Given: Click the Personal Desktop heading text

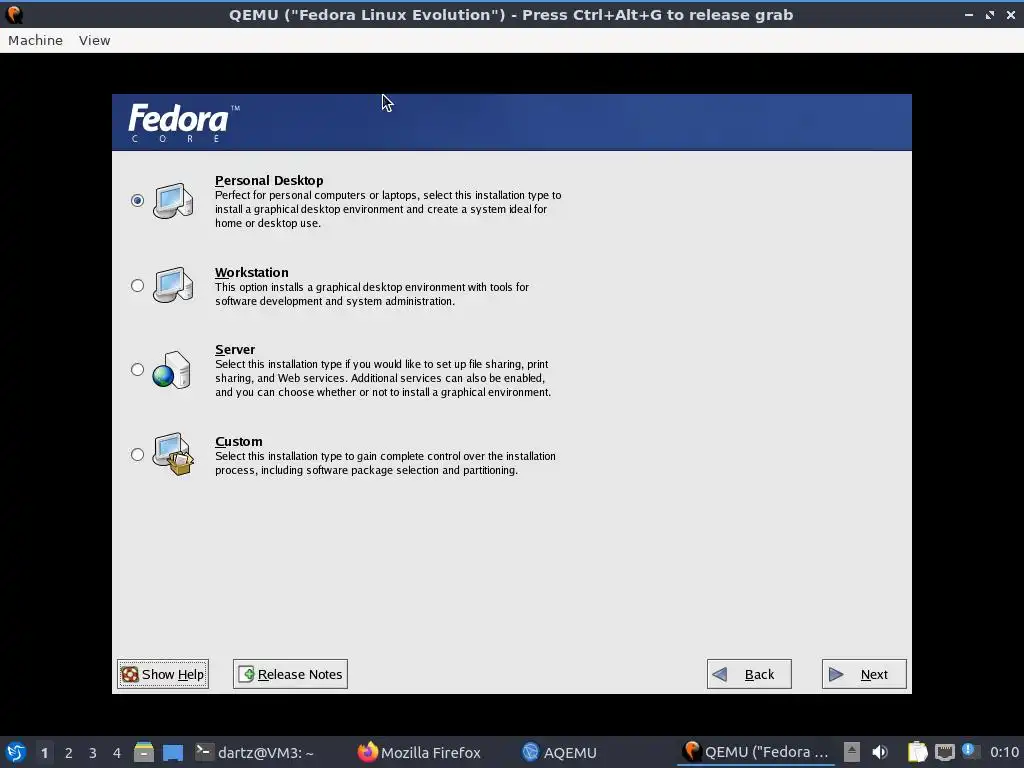Looking at the screenshot, I should point(269,180).
